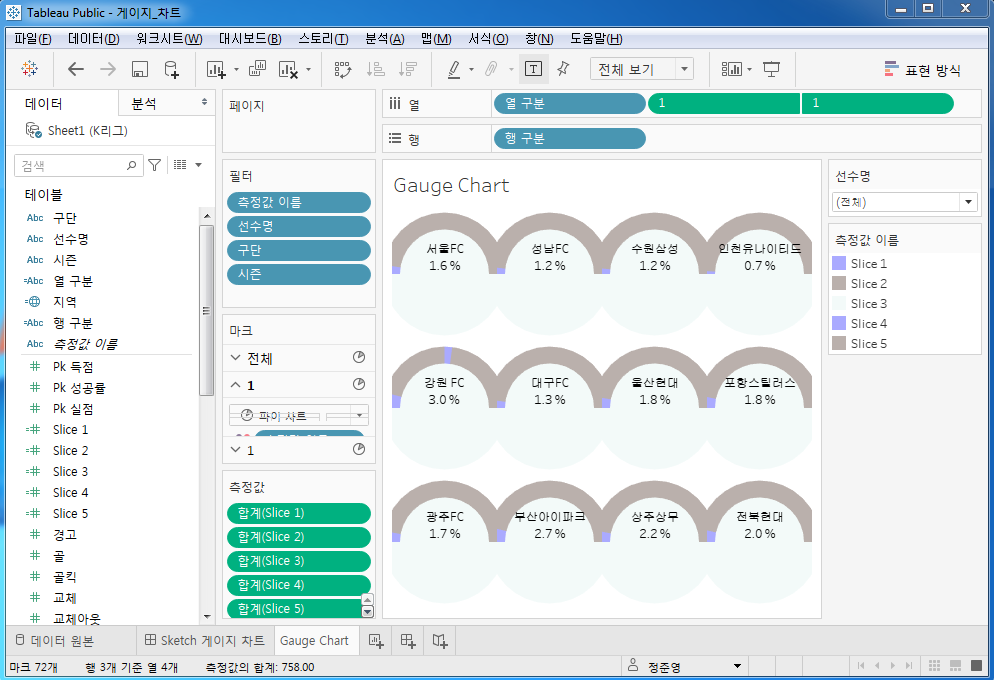The height and width of the screenshot is (680, 994).
Task: Click the show/hide cards icon
Action: tap(732, 69)
